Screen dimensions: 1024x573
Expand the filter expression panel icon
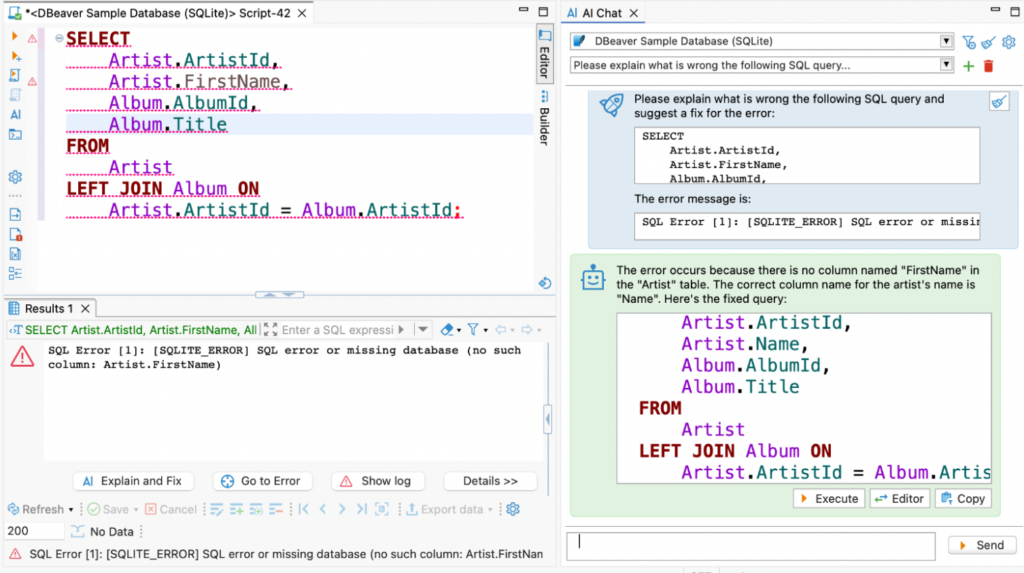[270, 330]
